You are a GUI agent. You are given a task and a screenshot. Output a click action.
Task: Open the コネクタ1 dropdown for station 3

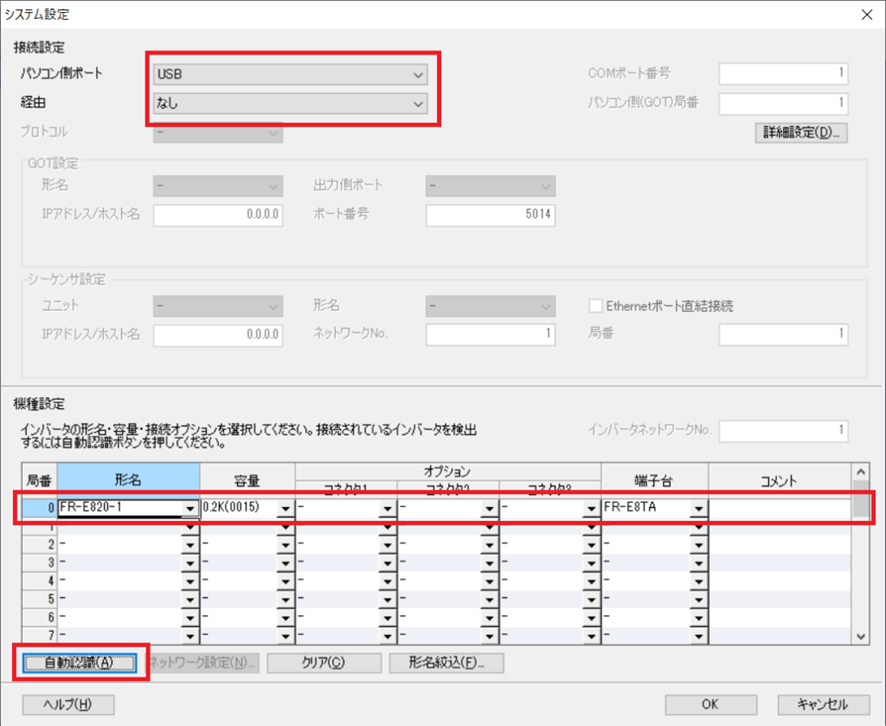387,563
